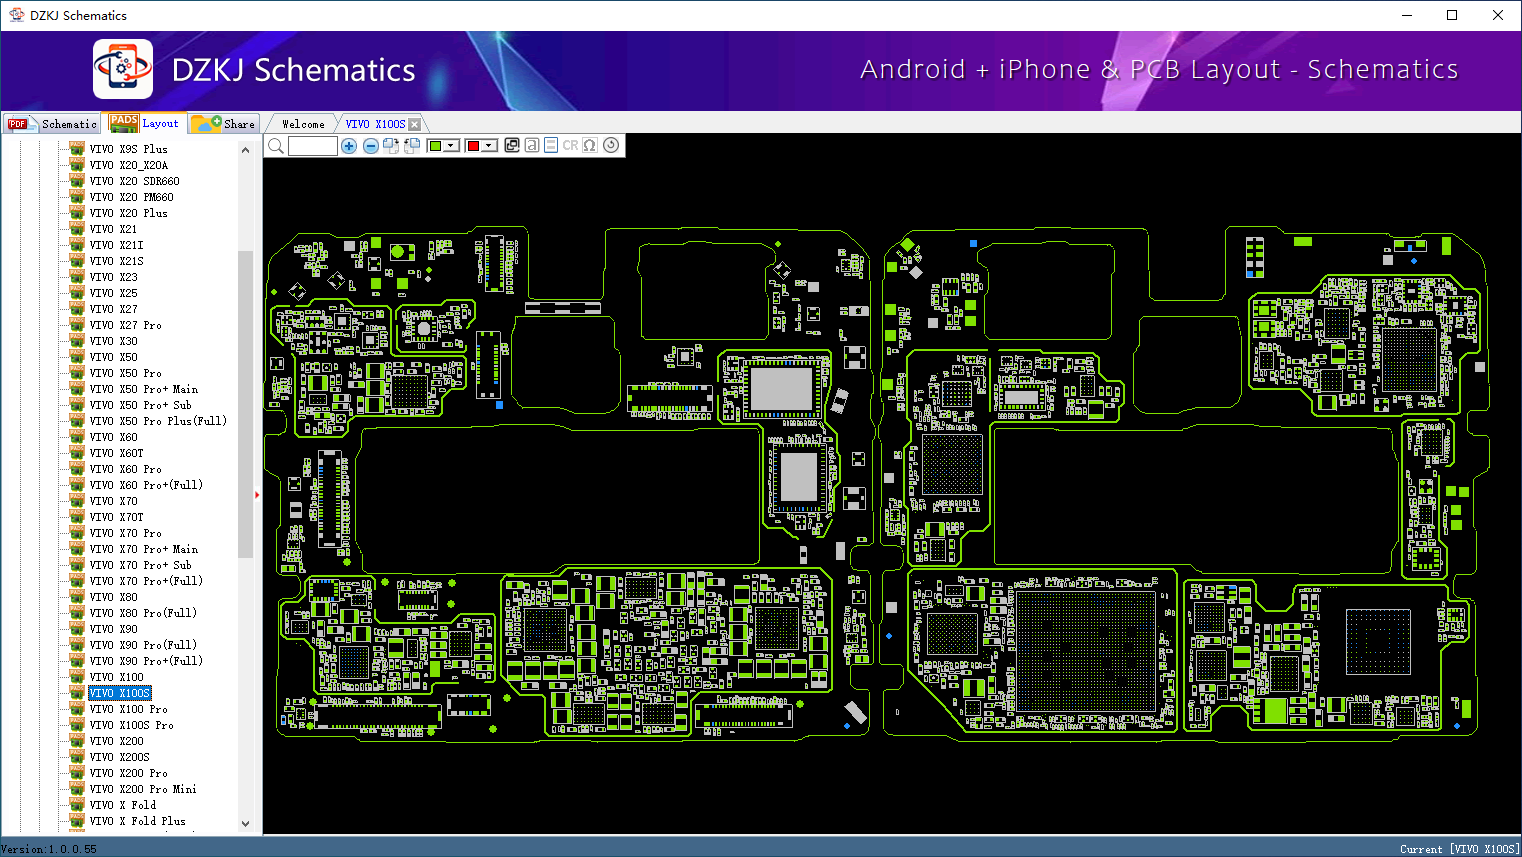Select the highlighted VIVO X100S entry
The image size is (1522, 857).
(119, 693)
